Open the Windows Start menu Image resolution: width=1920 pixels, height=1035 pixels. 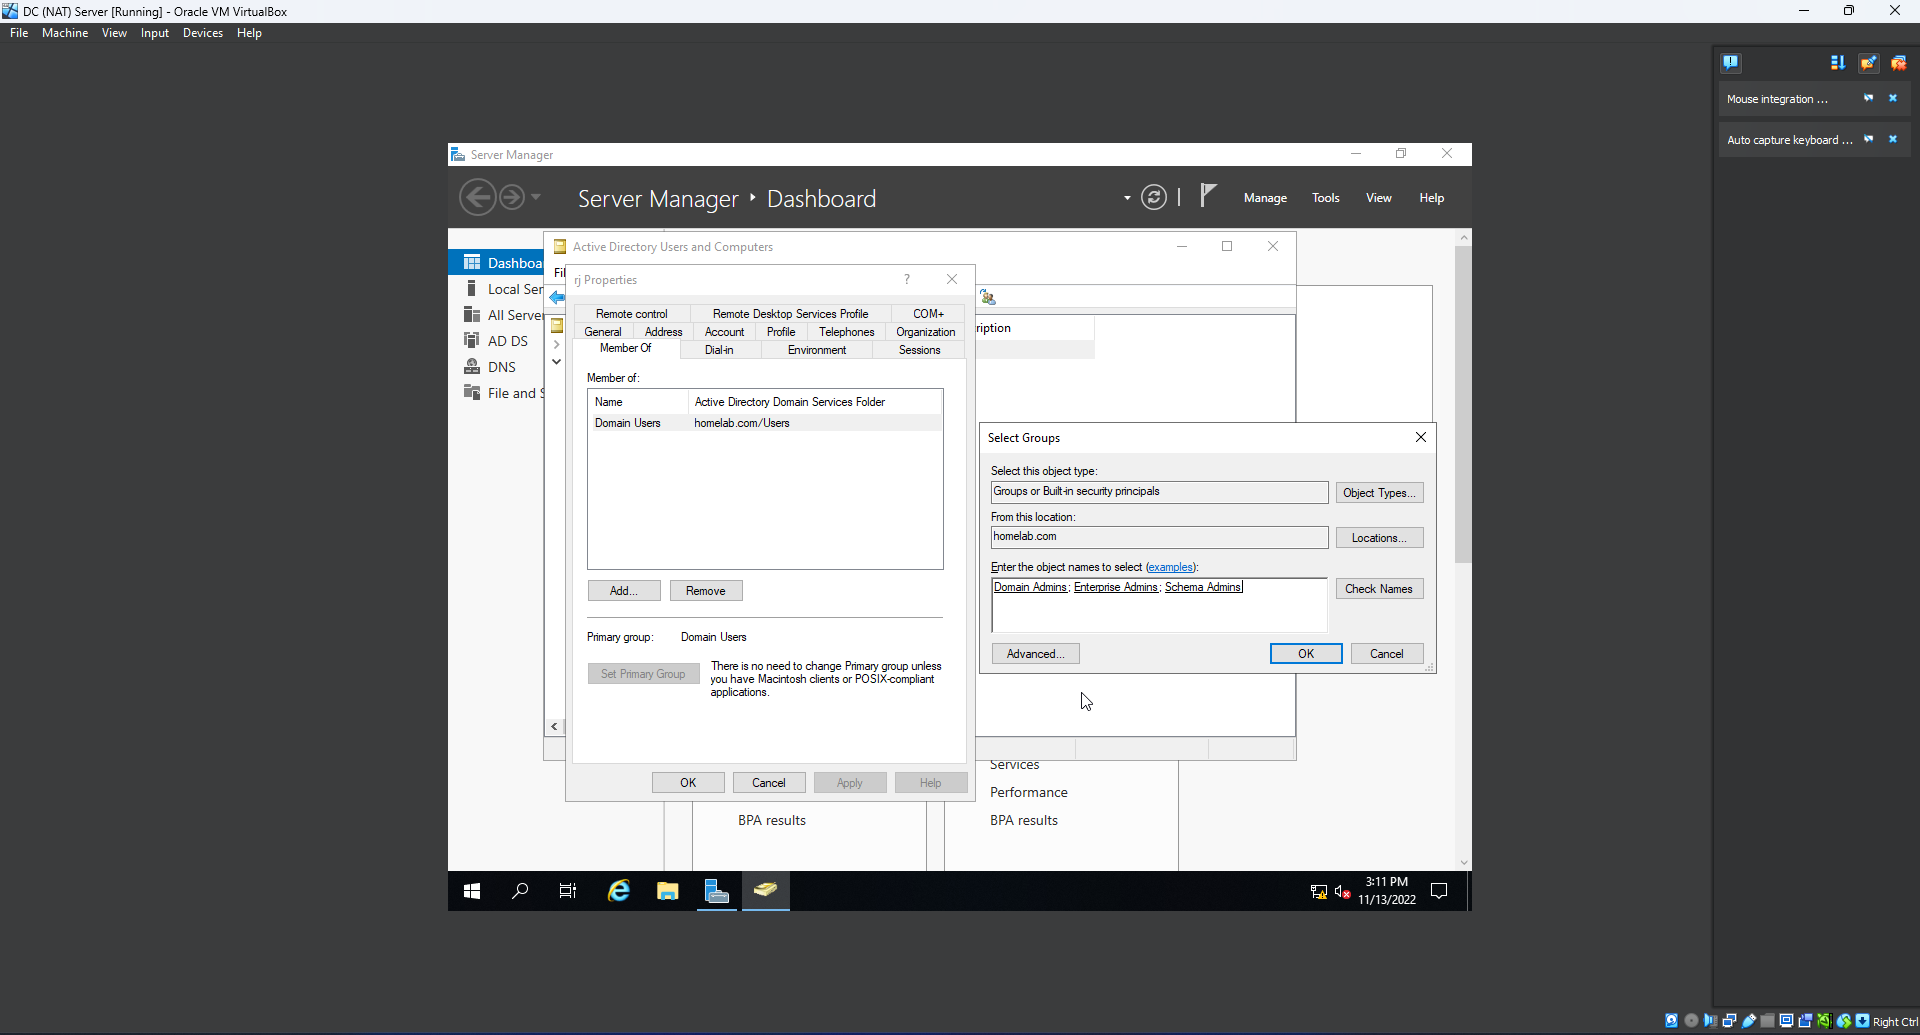[x=472, y=891]
